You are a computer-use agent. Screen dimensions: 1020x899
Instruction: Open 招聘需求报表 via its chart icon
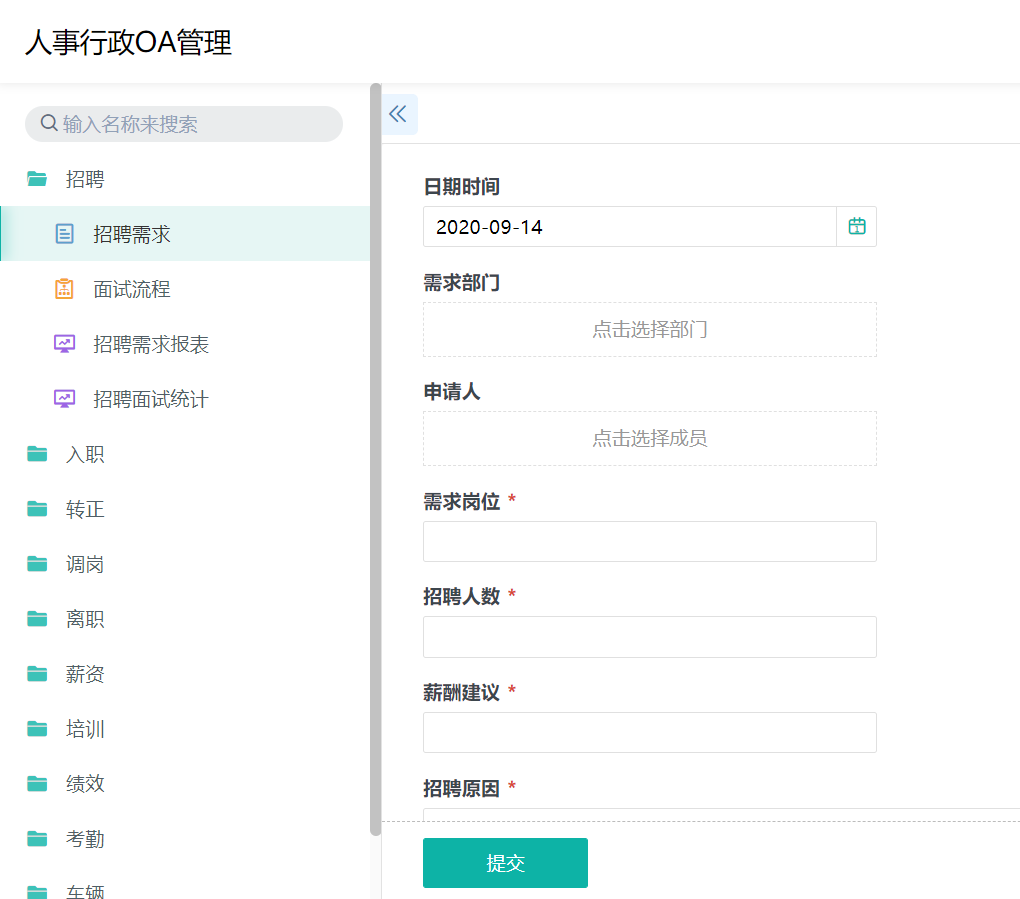coord(65,343)
